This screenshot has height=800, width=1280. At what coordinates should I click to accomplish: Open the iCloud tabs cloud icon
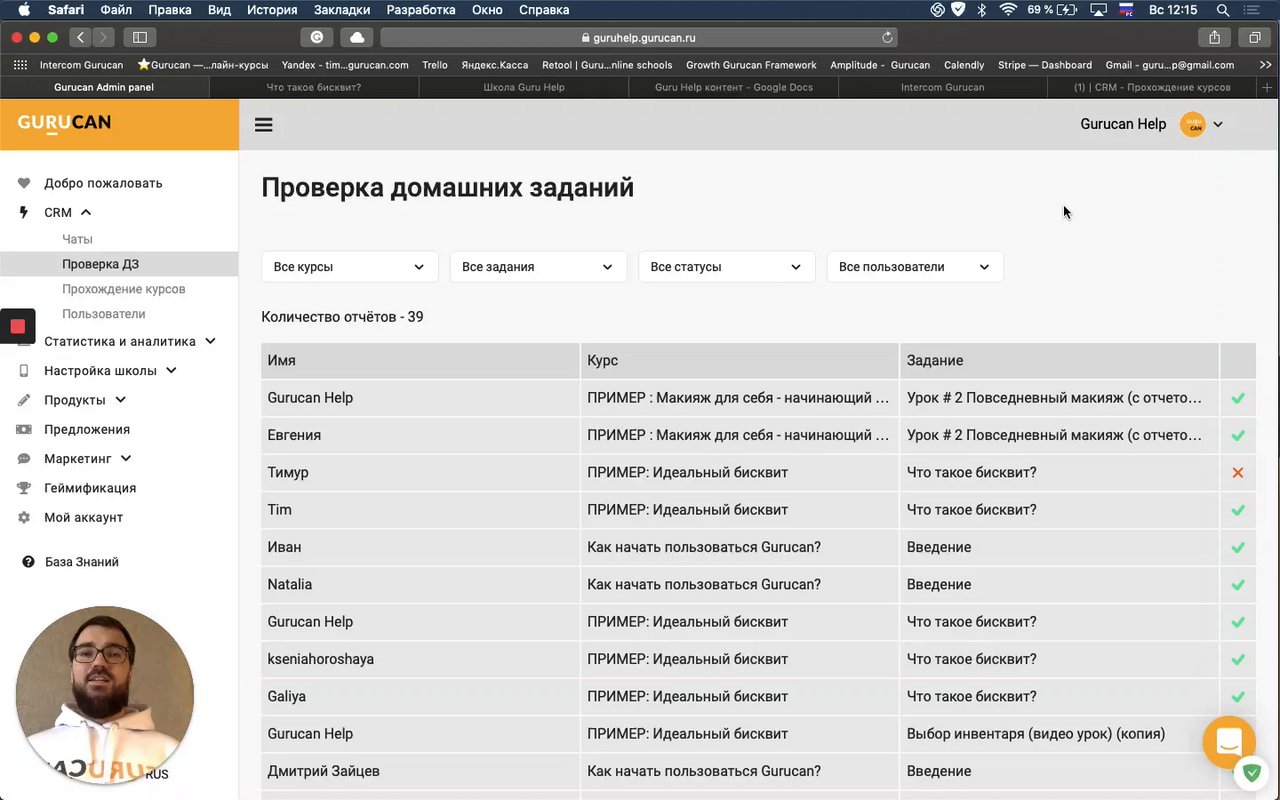click(357, 37)
